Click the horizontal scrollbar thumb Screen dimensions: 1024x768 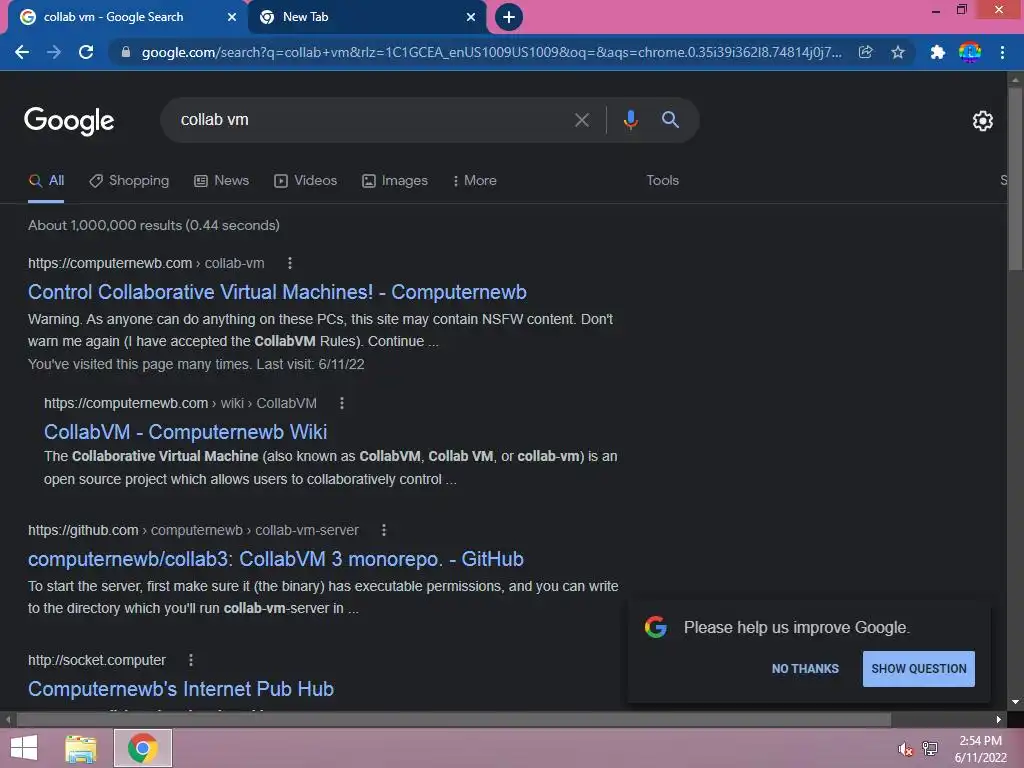click(454, 719)
